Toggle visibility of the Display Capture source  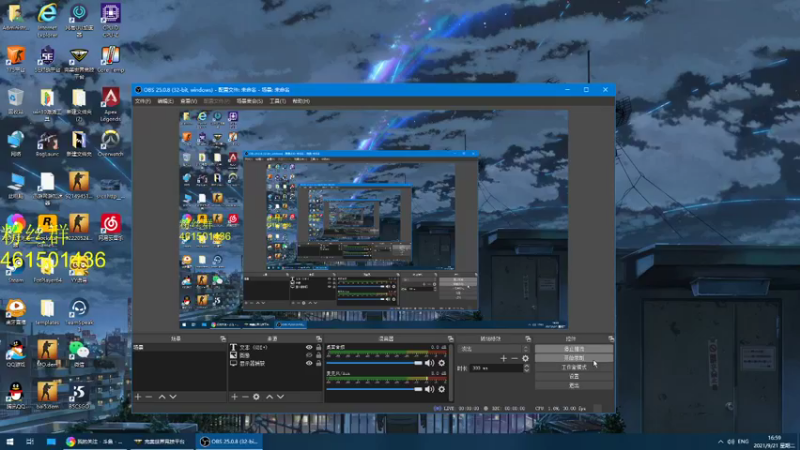[309, 363]
